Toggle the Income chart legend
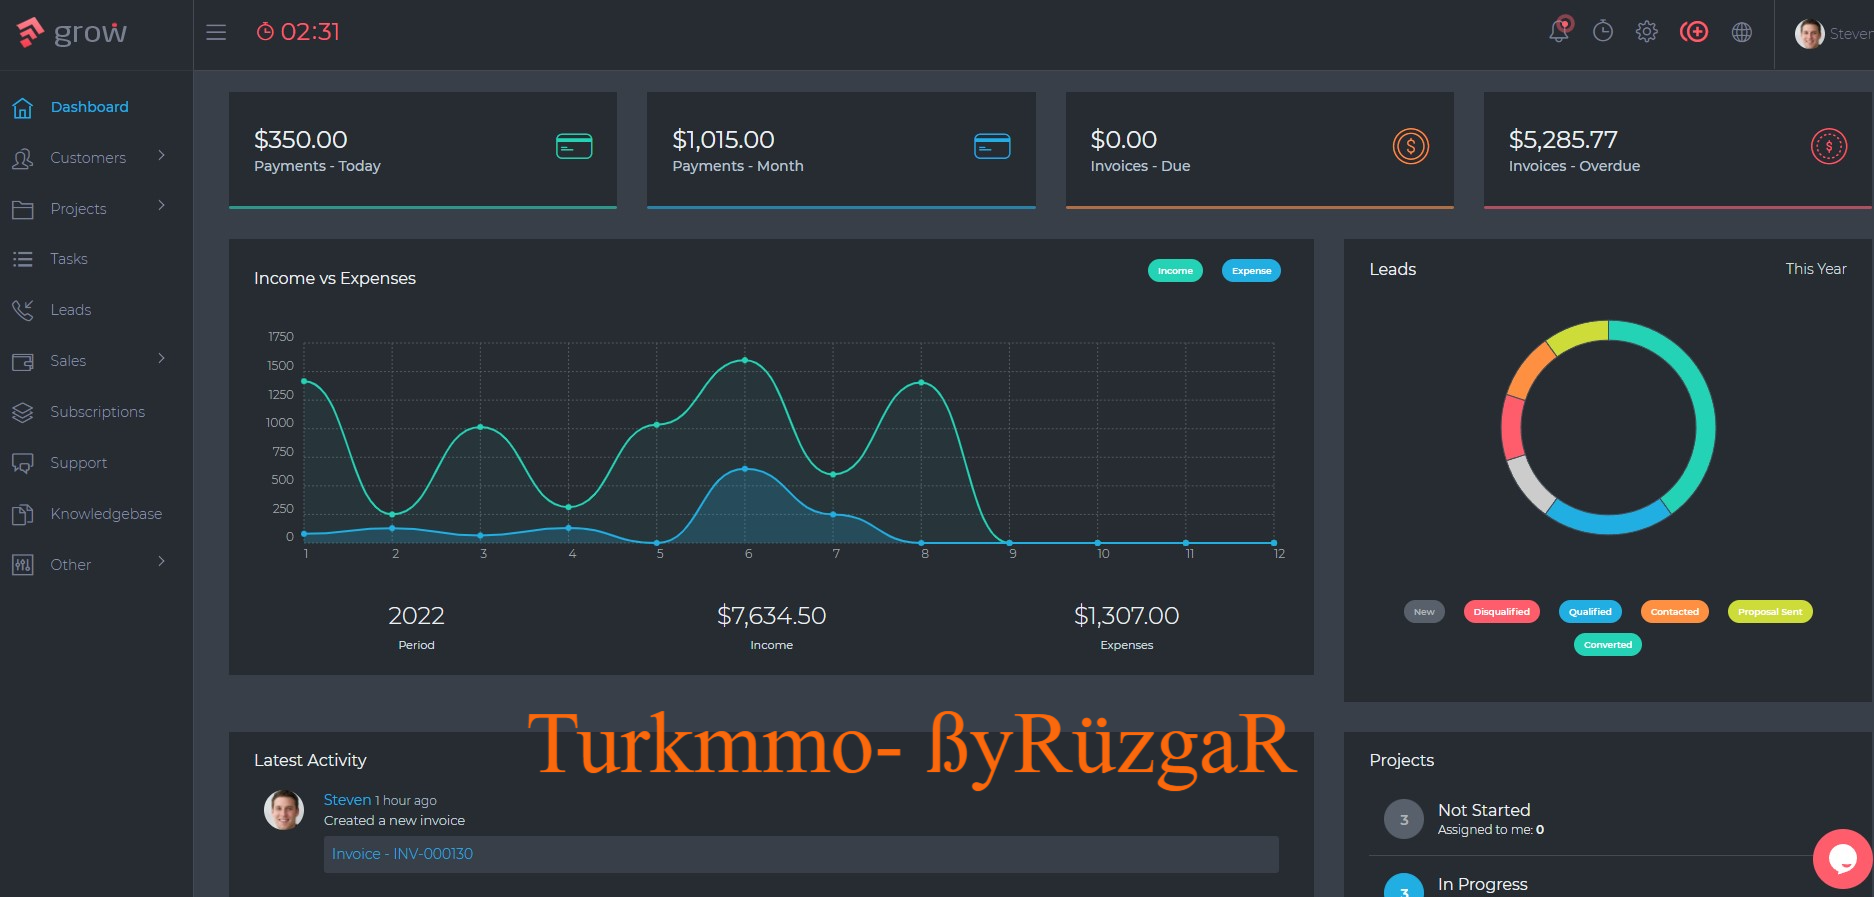Viewport: 1874px width, 897px height. coord(1175,271)
